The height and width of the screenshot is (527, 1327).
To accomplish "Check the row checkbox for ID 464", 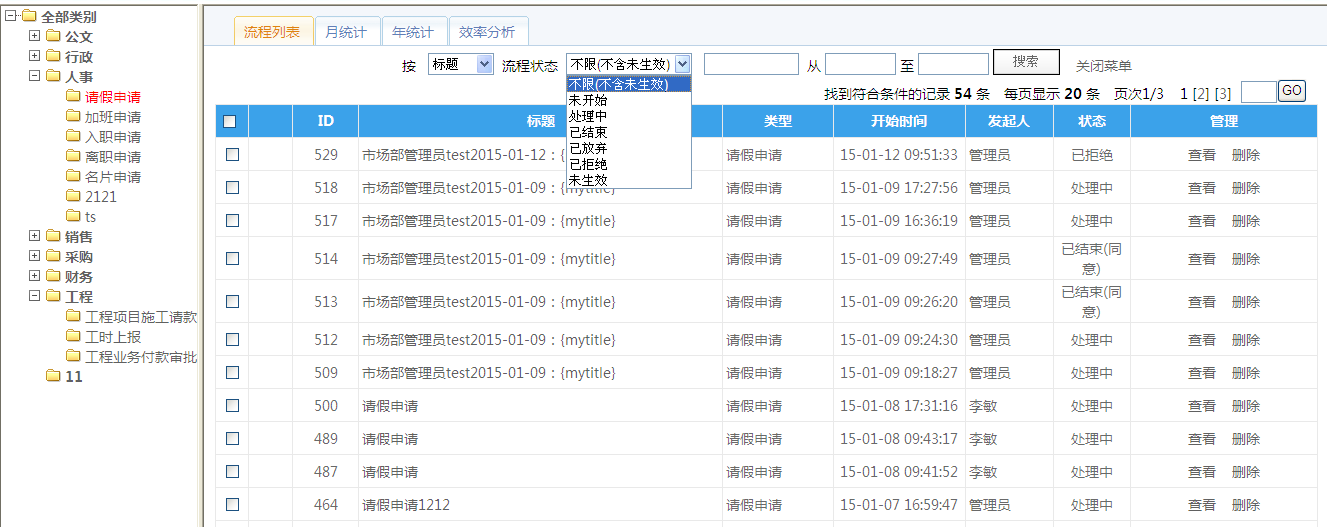I will coord(232,505).
